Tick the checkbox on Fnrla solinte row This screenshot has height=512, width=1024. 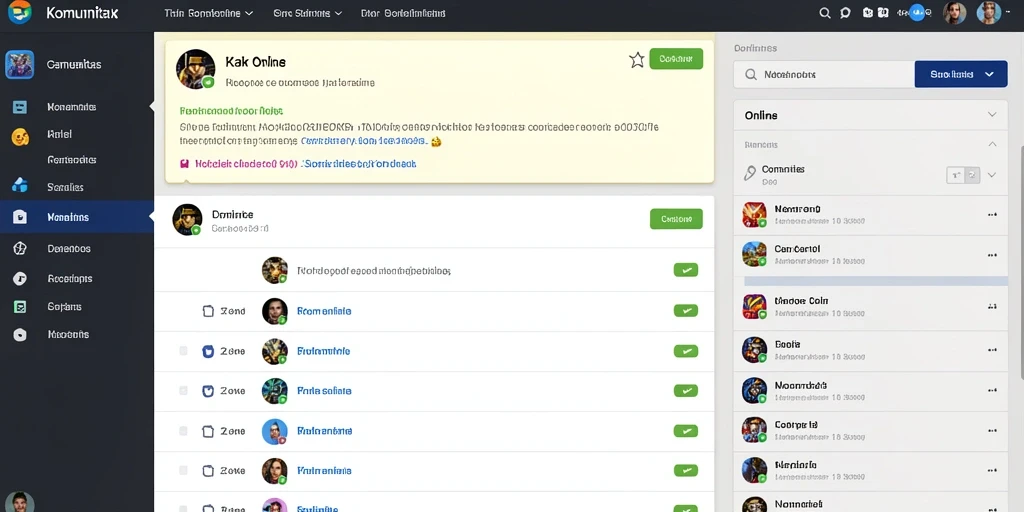click(x=184, y=391)
